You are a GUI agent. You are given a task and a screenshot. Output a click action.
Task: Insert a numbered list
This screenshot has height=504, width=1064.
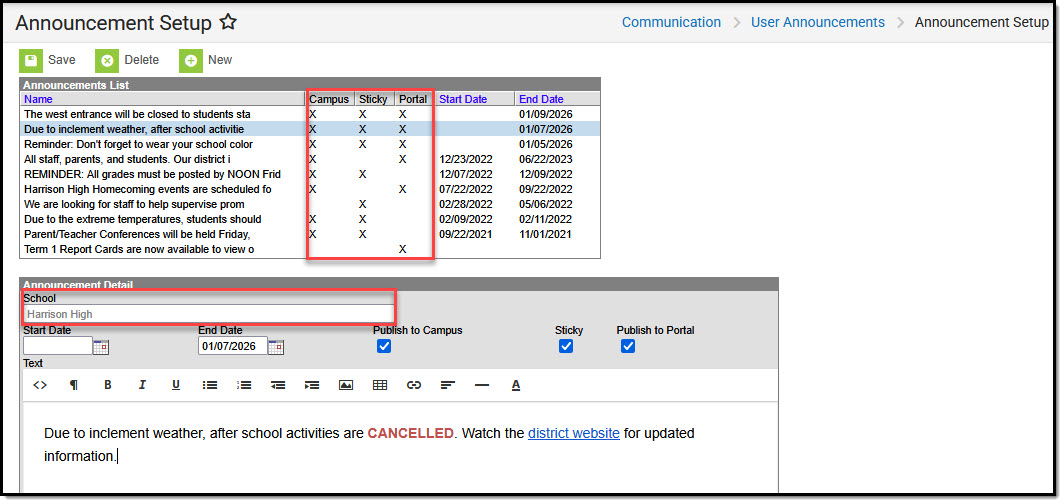point(244,385)
